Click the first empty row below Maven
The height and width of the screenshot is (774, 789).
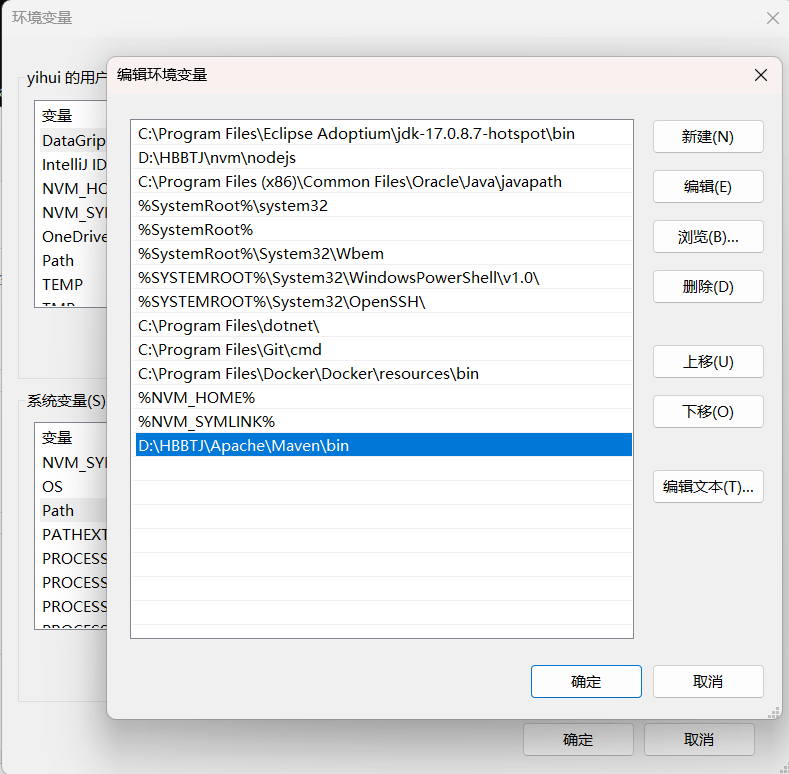[x=380, y=470]
